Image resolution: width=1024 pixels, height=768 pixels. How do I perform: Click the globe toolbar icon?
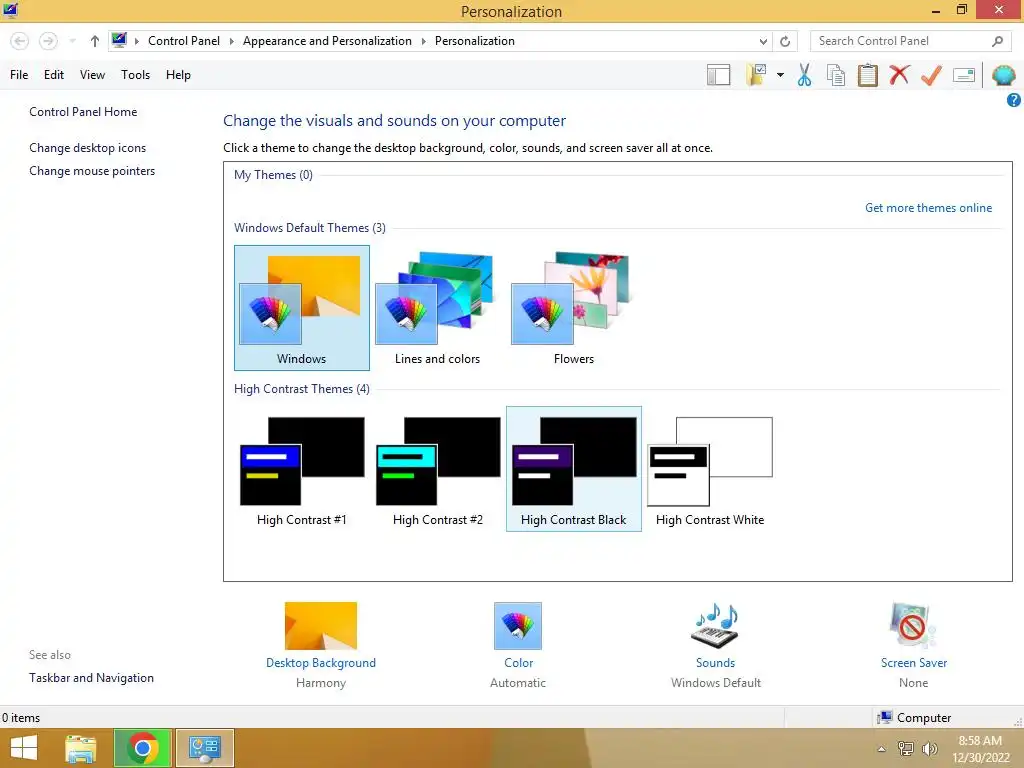click(1004, 75)
